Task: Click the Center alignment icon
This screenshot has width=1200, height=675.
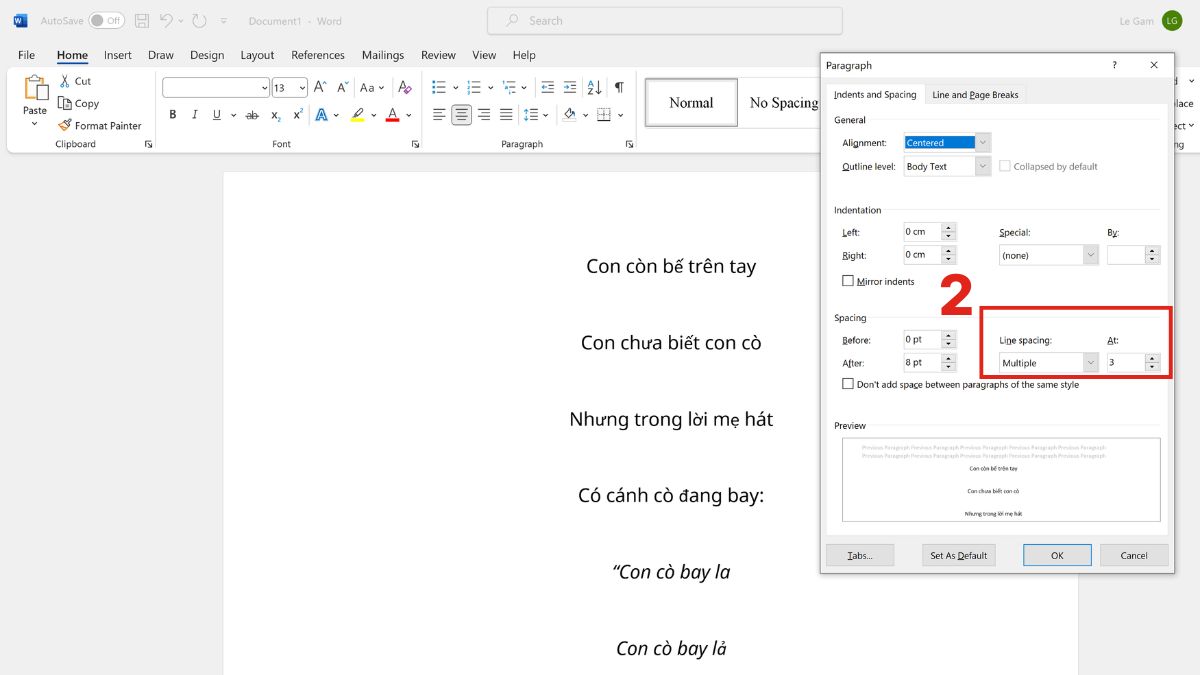Action: click(461, 115)
